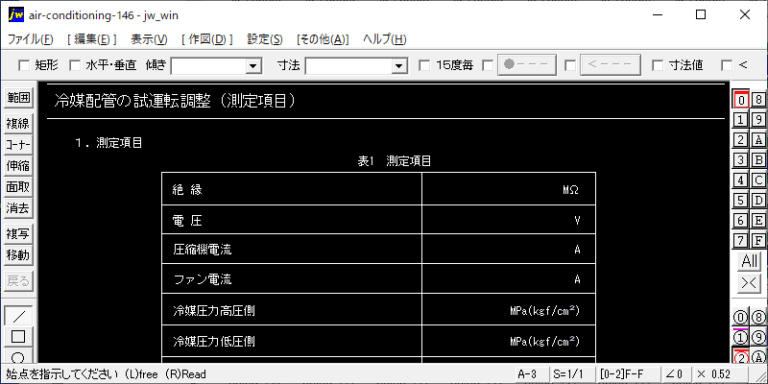Screen dimensions: 768x384
Task: Click the 戻る undo button
Action: pyautogui.click(x=18, y=281)
